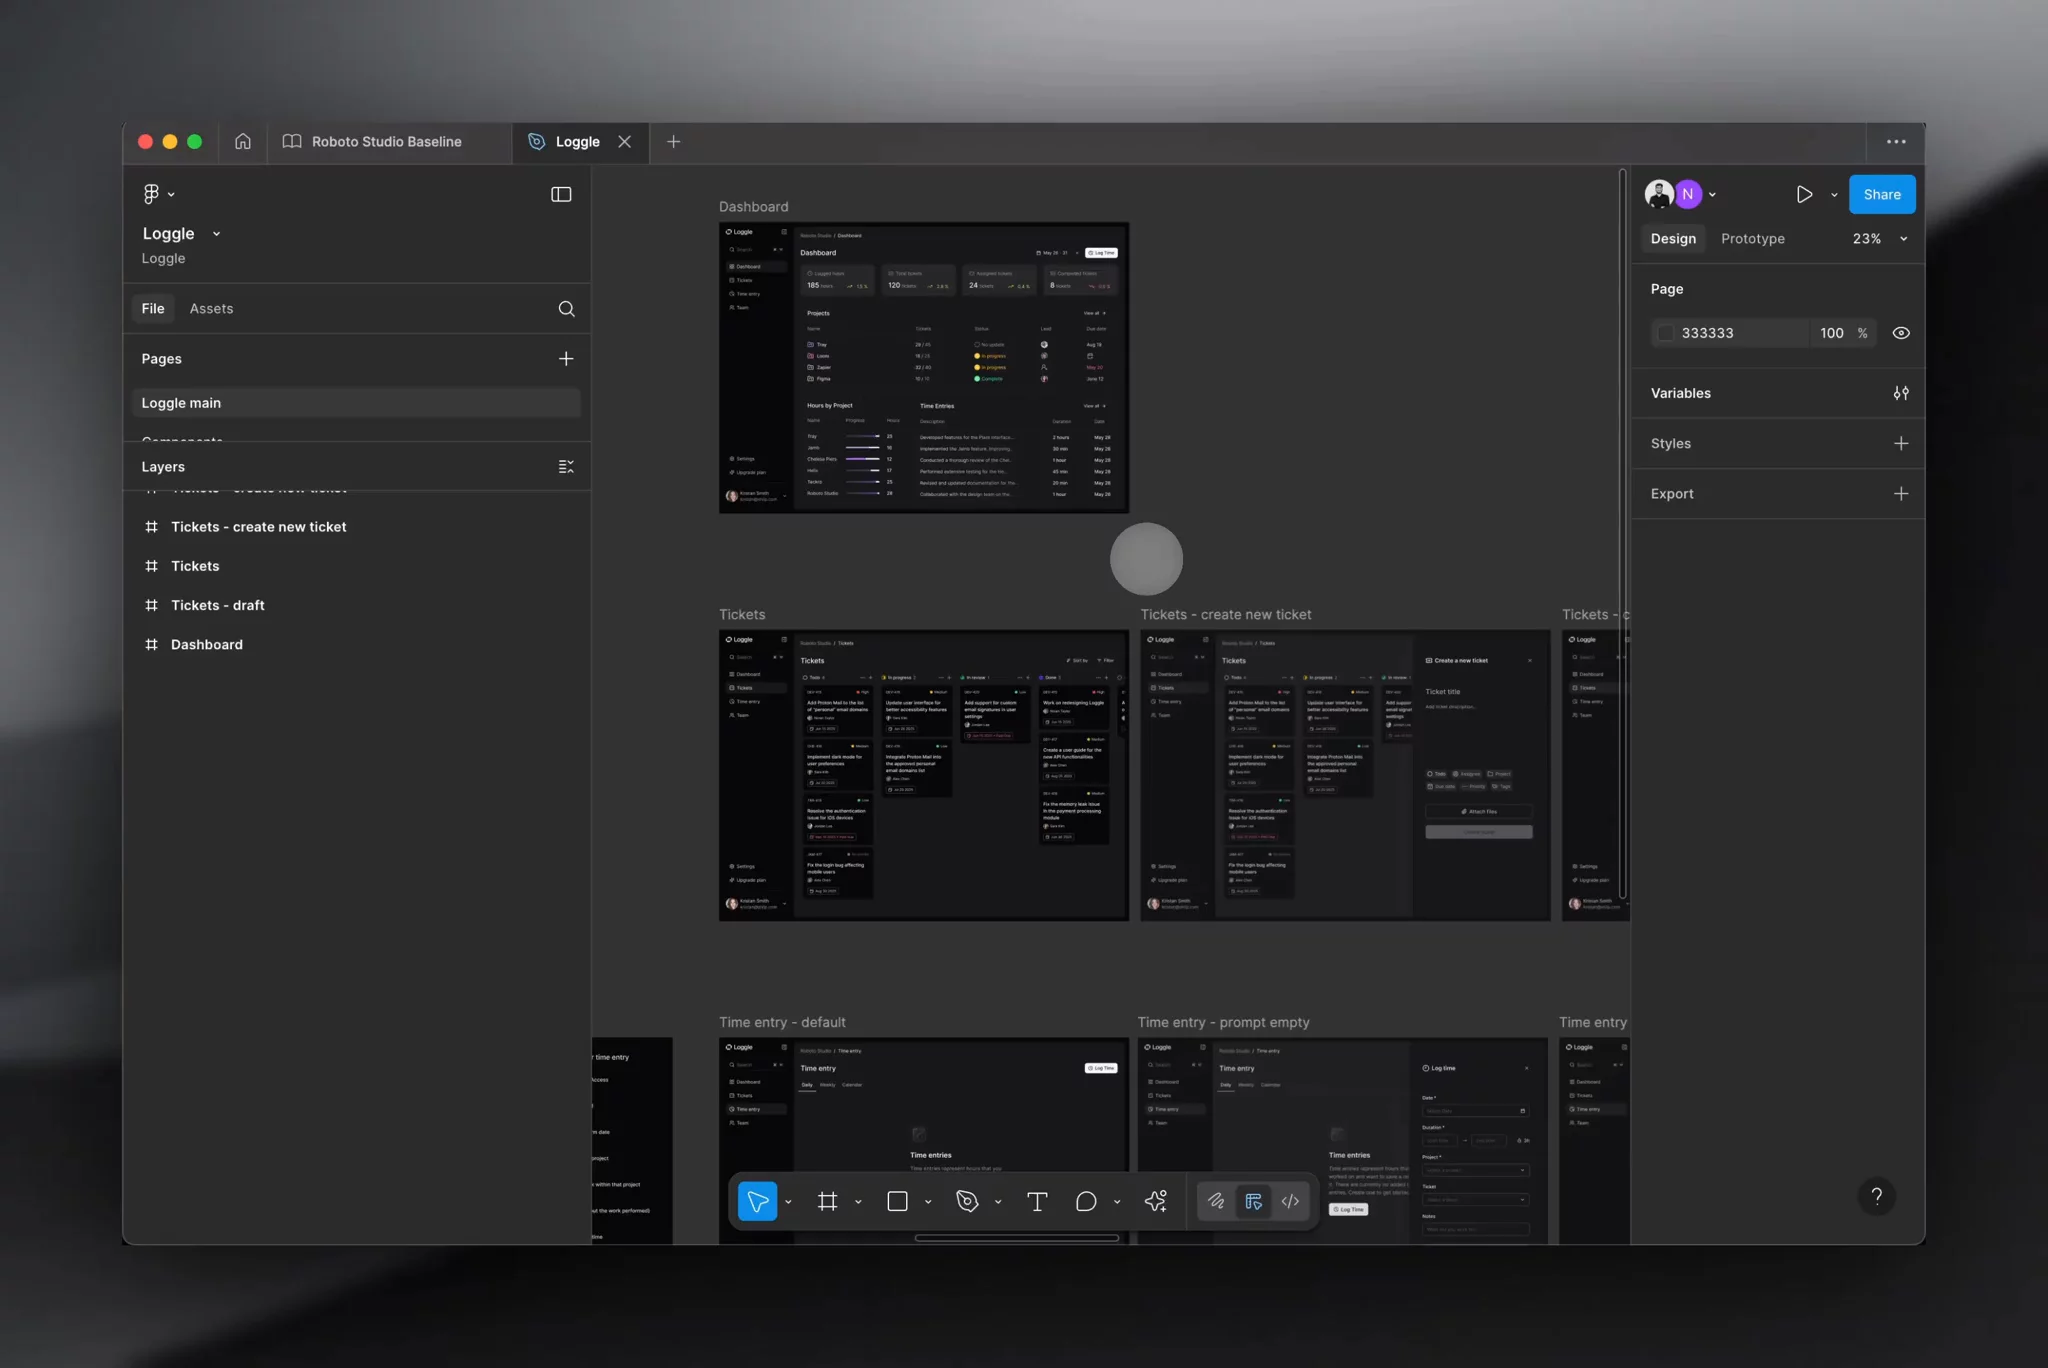The width and height of the screenshot is (2048, 1368).
Task: Open Comment tool options dropdown arrow
Action: click(1117, 1202)
